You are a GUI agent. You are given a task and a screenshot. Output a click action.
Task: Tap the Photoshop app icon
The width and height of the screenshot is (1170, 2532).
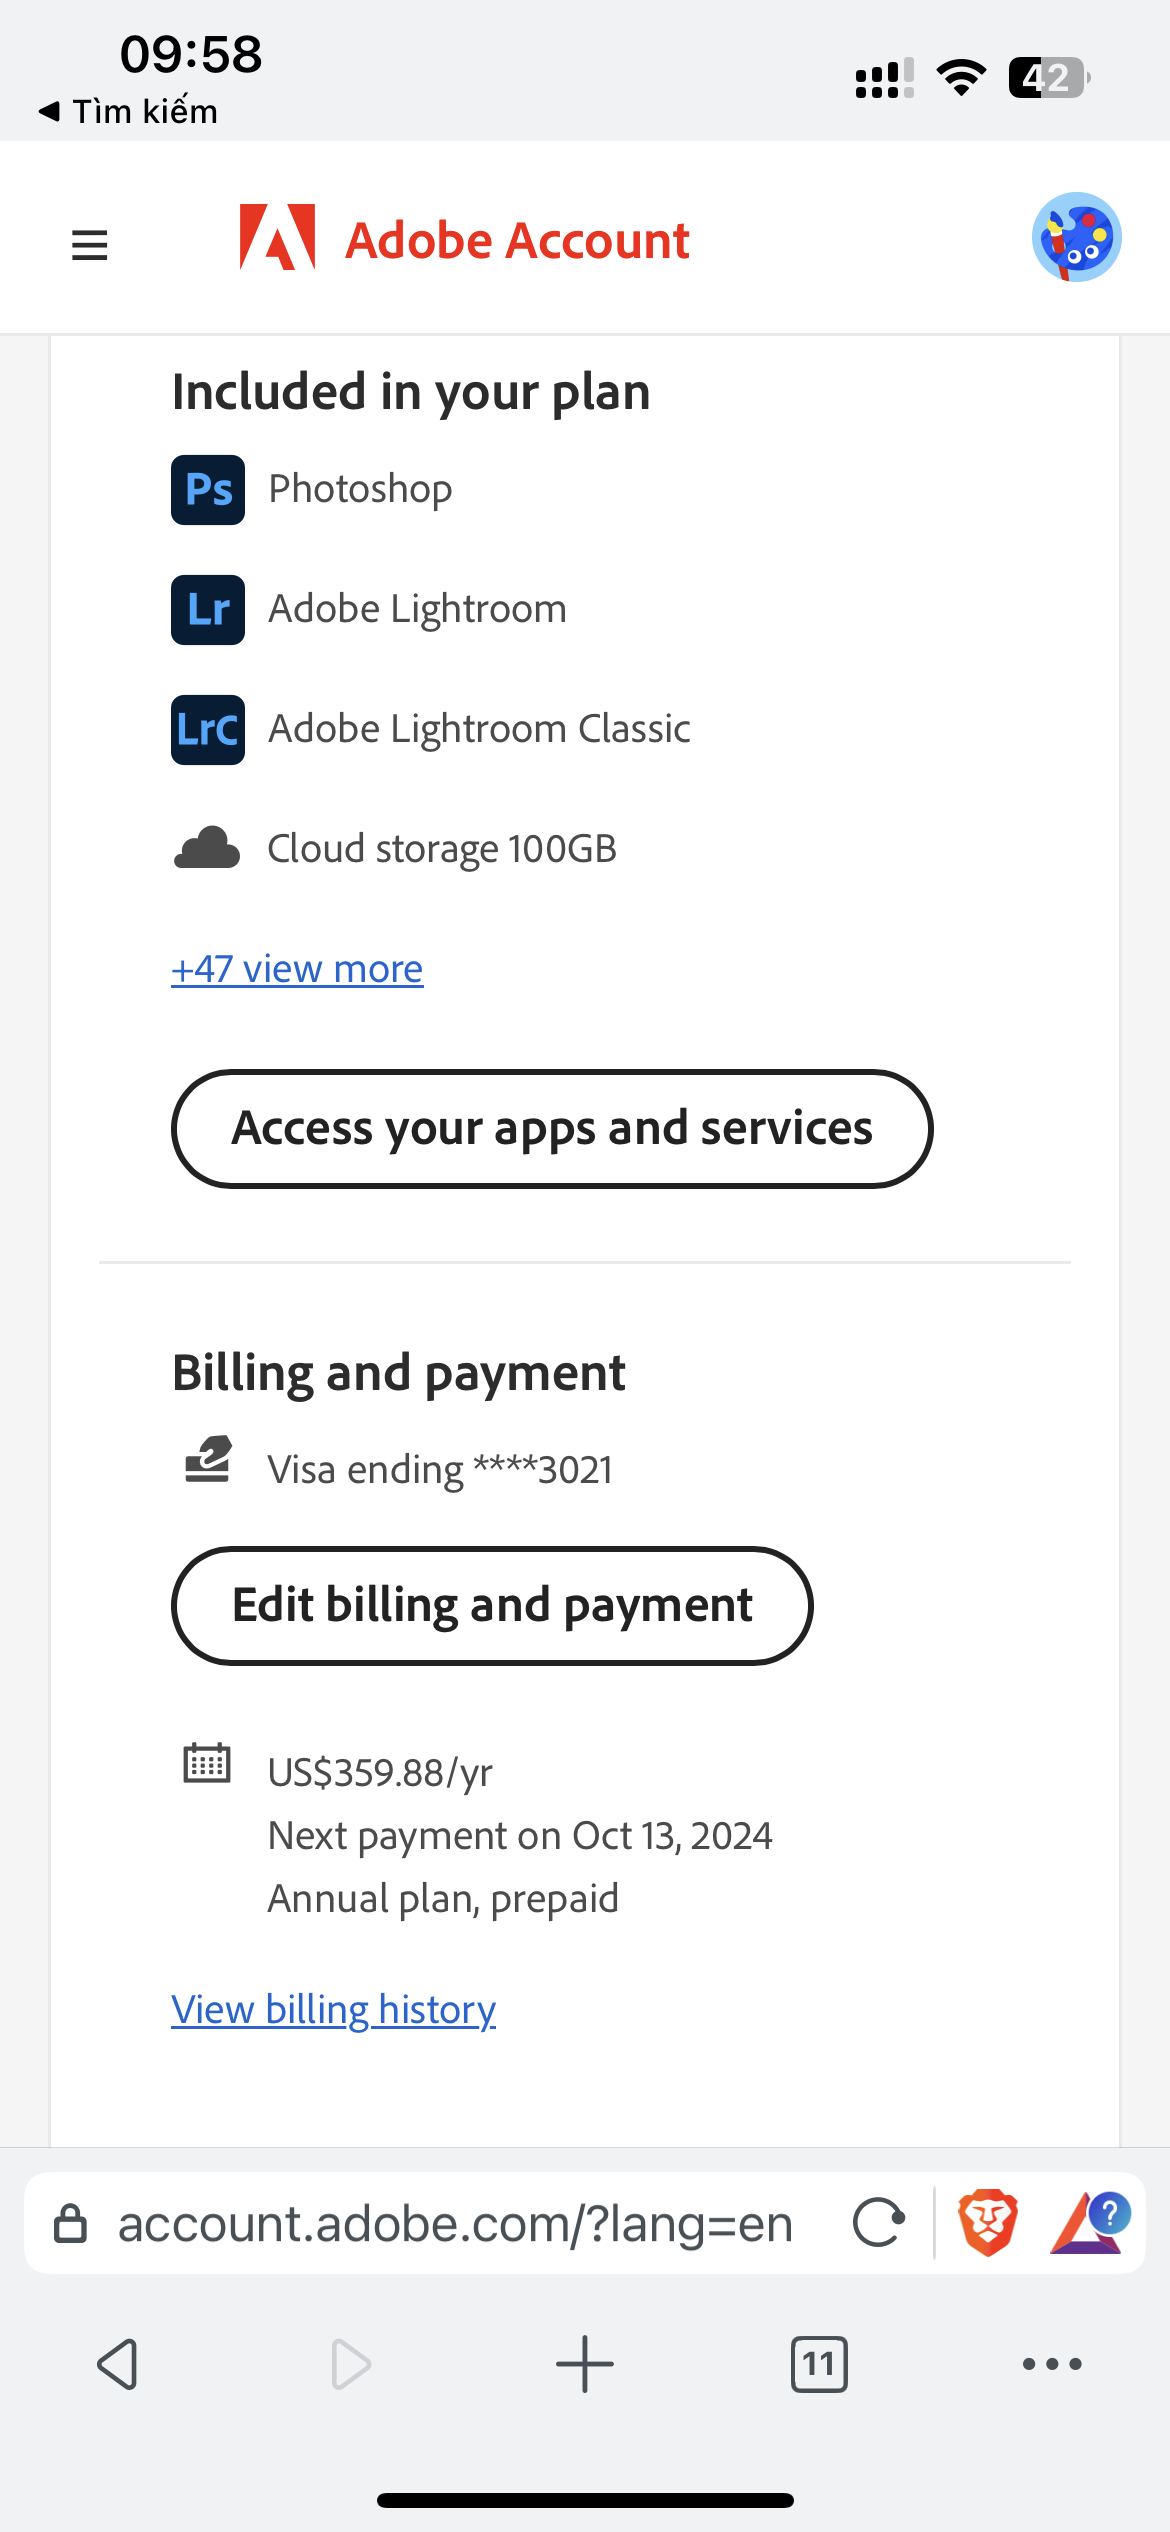[x=208, y=490]
